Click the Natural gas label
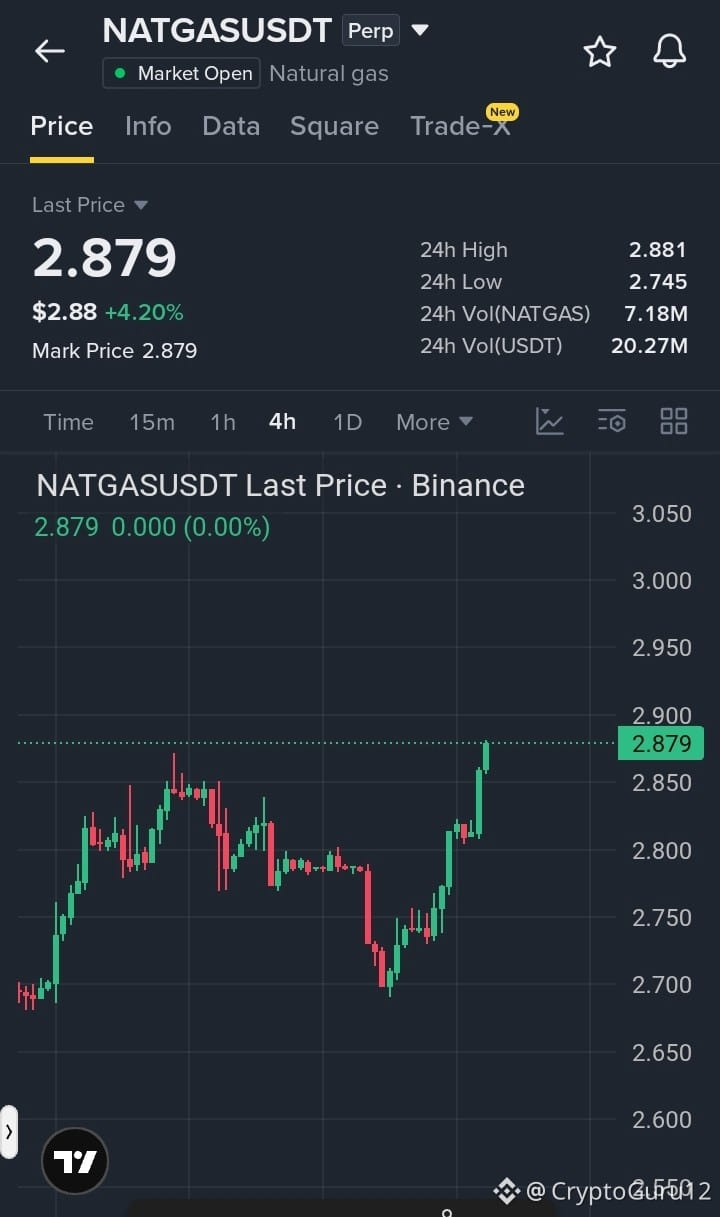This screenshot has width=720, height=1217. (329, 73)
